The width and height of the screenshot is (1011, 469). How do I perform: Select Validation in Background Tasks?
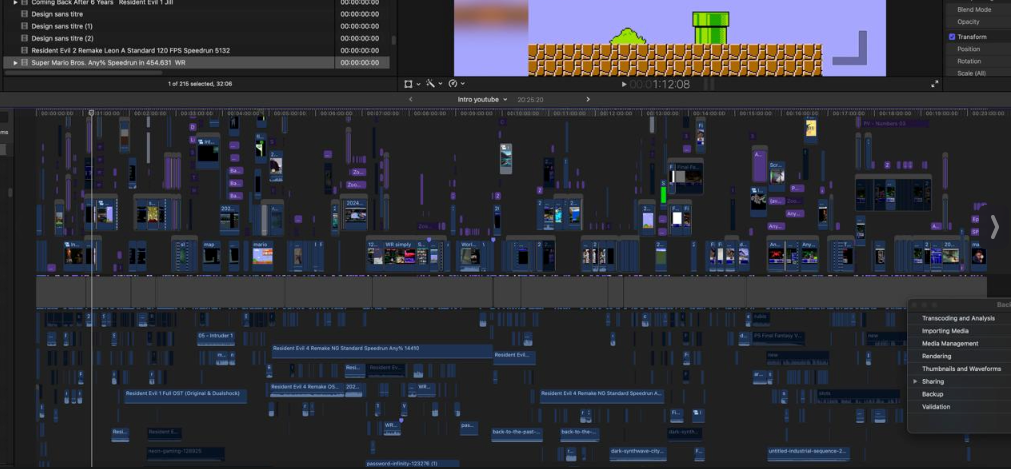coord(936,407)
